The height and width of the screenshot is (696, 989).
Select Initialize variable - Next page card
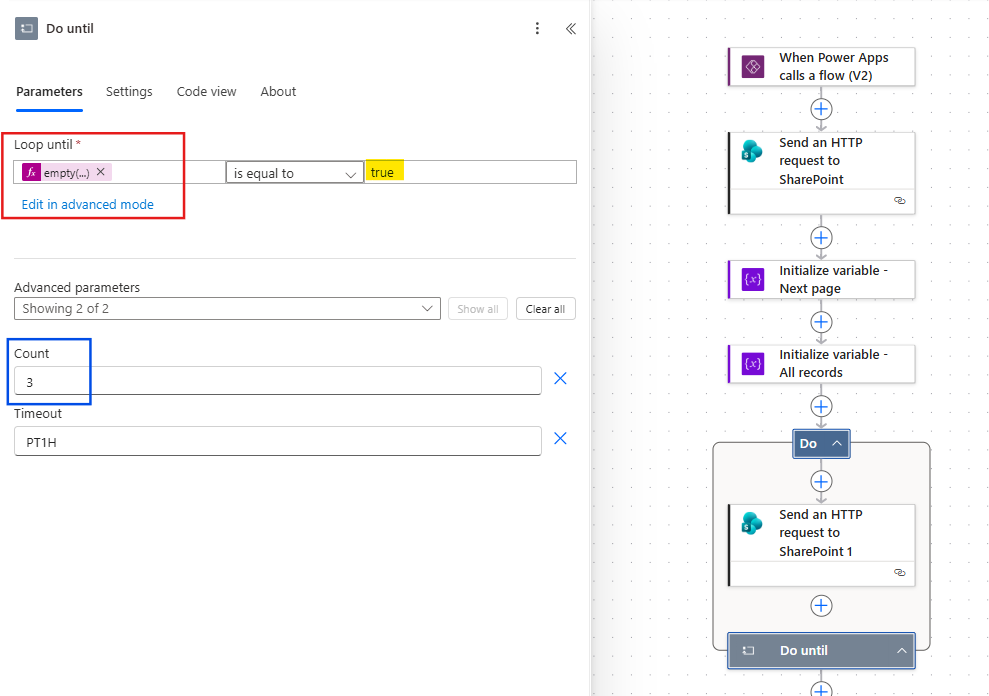(x=821, y=280)
